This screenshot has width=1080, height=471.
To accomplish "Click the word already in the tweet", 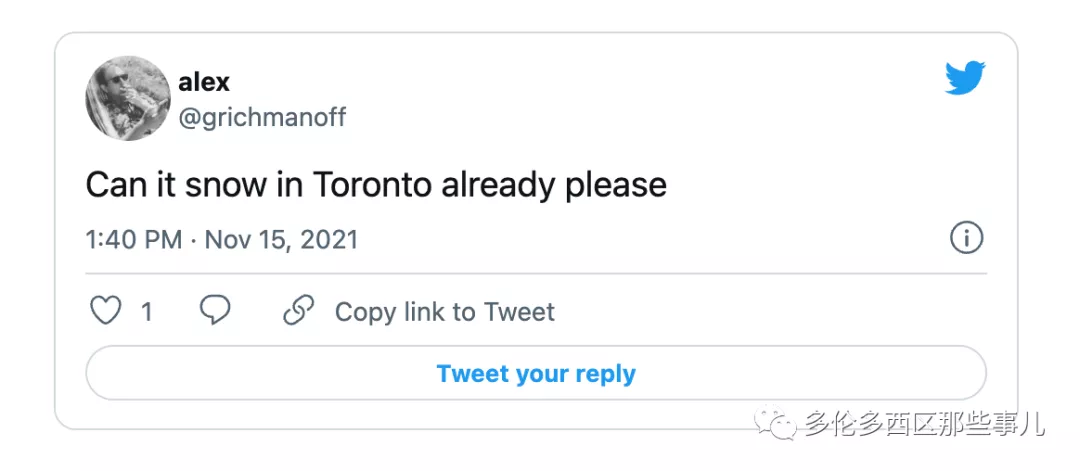I will (x=498, y=186).
